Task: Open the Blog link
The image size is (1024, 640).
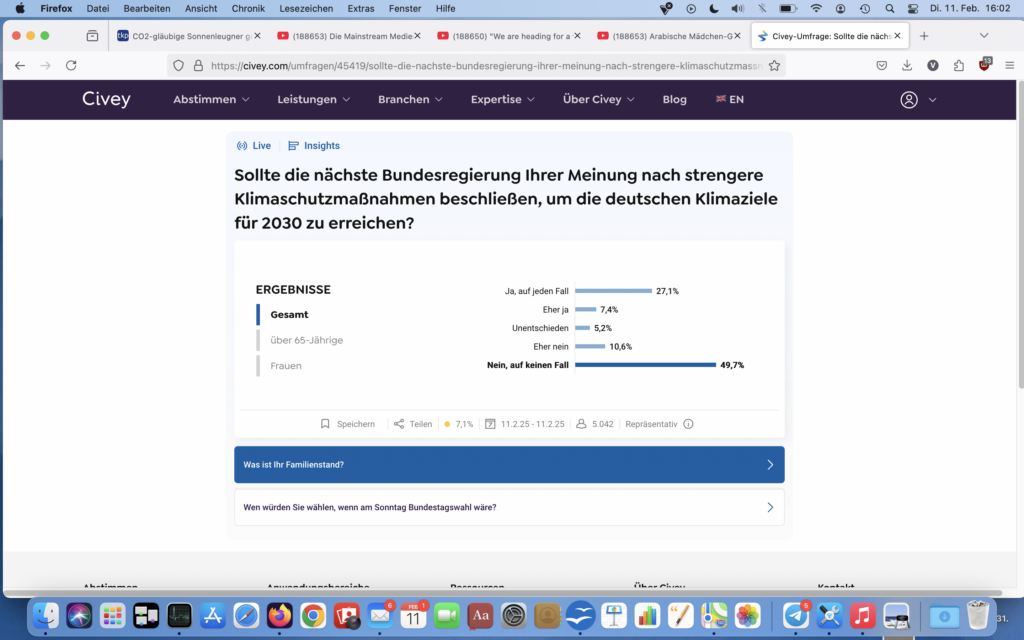Action: pos(674,100)
